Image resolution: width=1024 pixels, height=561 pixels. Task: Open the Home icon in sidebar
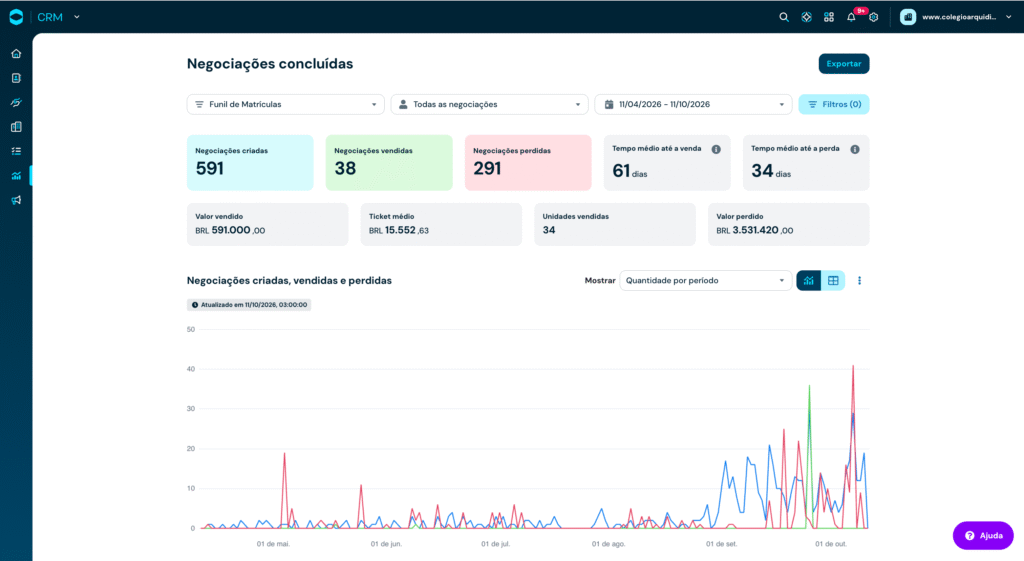click(16, 54)
